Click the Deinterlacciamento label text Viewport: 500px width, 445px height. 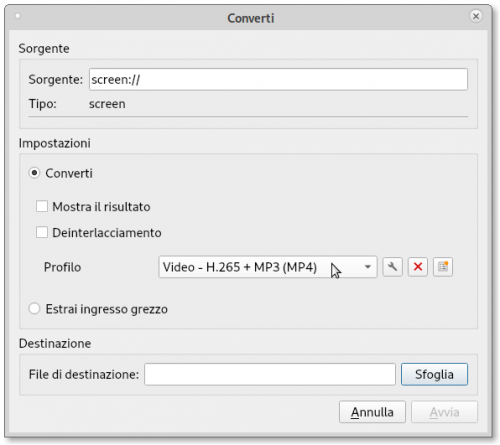pyautogui.click(x=107, y=233)
